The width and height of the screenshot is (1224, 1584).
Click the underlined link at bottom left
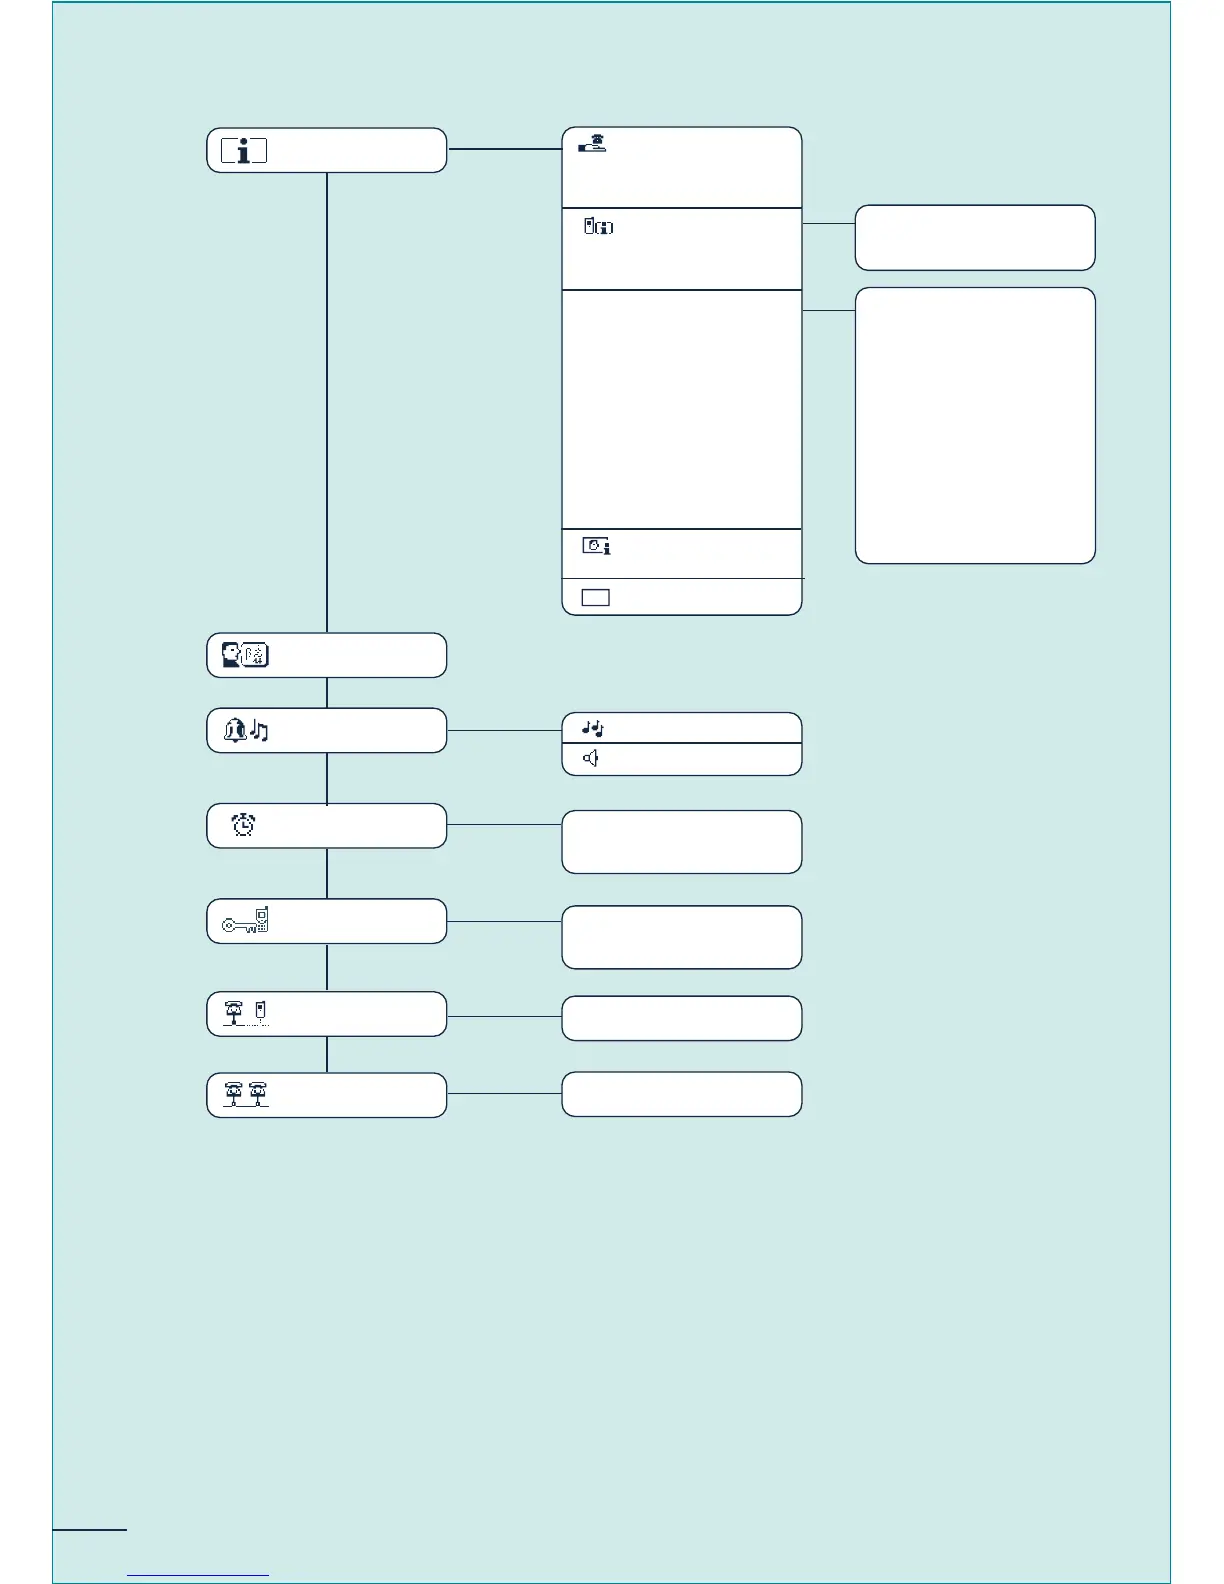tap(199, 1575)
